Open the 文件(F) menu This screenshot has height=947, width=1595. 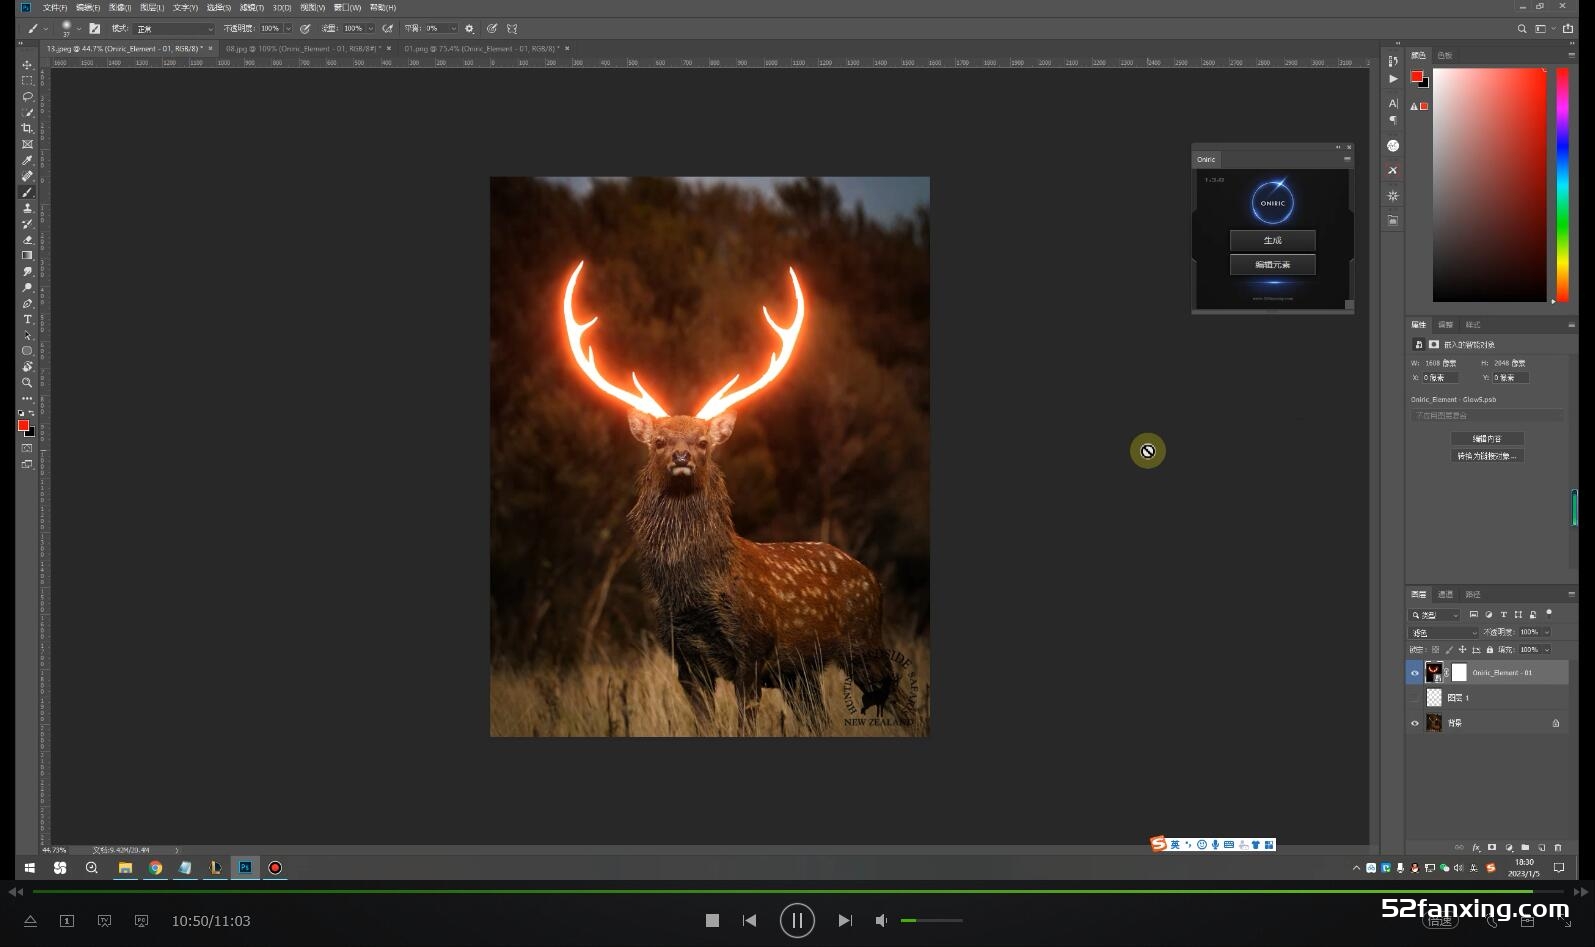(54, 7)
